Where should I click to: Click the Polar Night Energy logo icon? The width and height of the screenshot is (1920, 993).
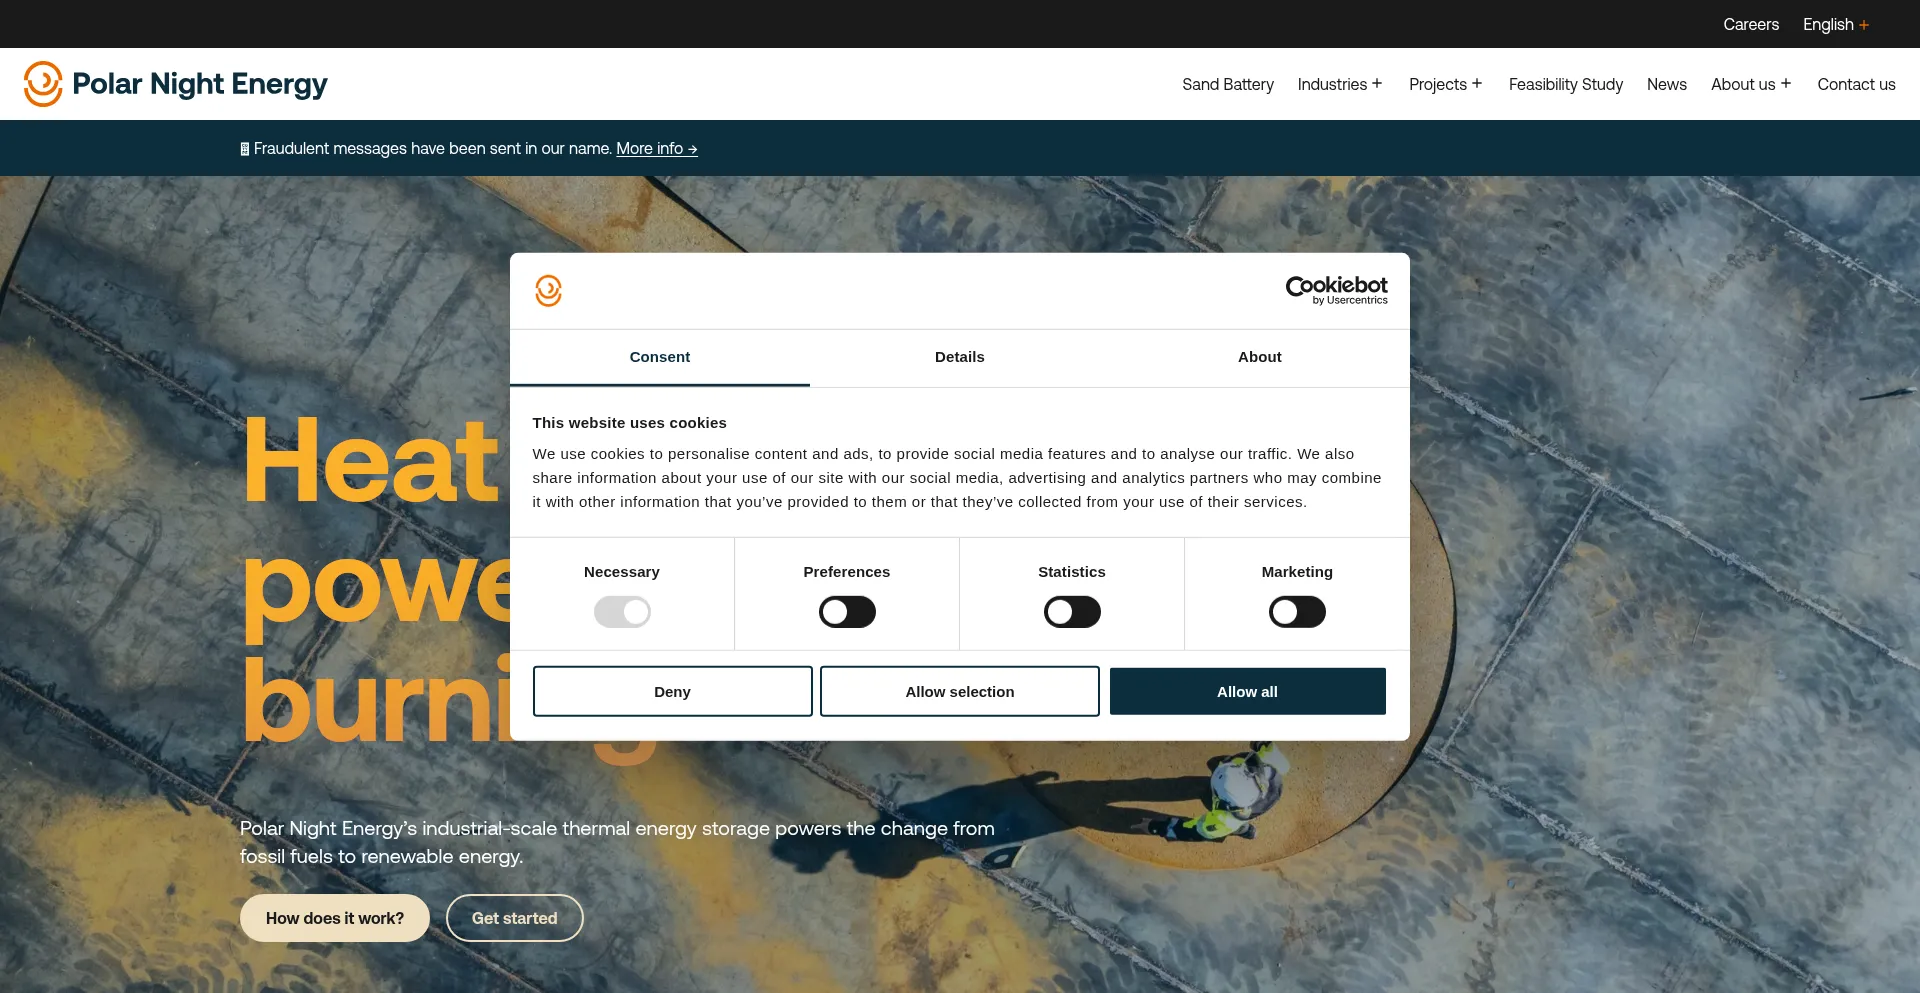pos(43,84)
